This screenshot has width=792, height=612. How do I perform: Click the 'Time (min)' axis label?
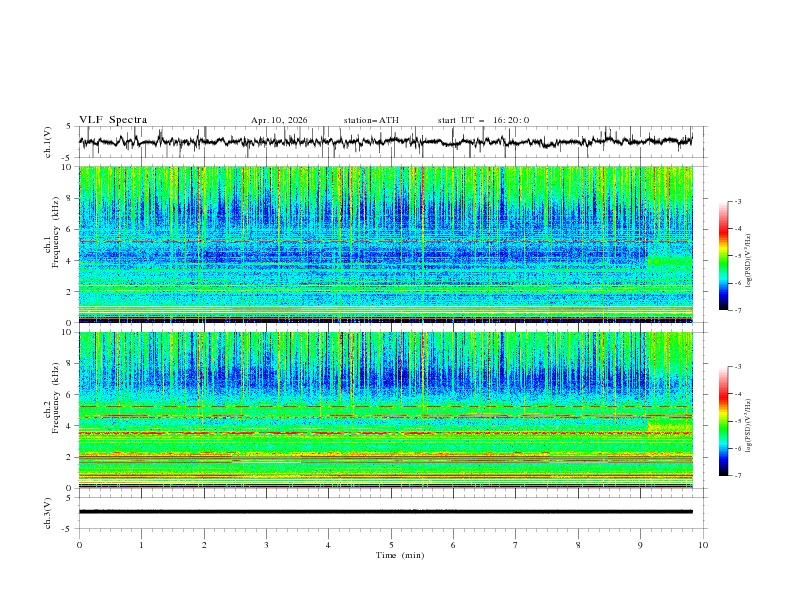click(x=400, y=555)
